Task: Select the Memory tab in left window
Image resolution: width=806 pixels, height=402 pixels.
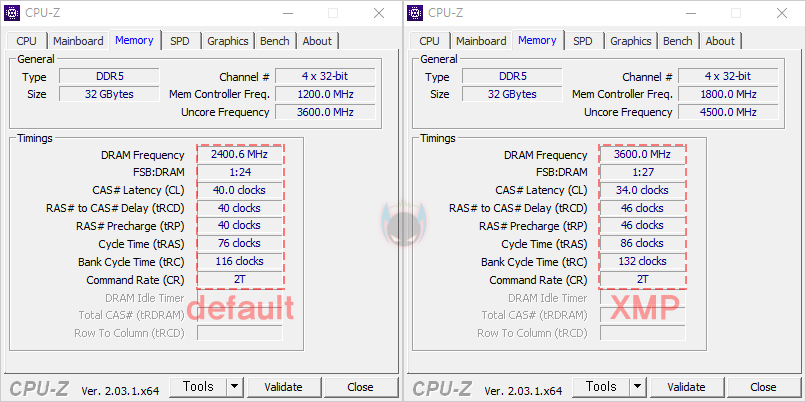Action: pyautogui.click(x=134, y=40)
